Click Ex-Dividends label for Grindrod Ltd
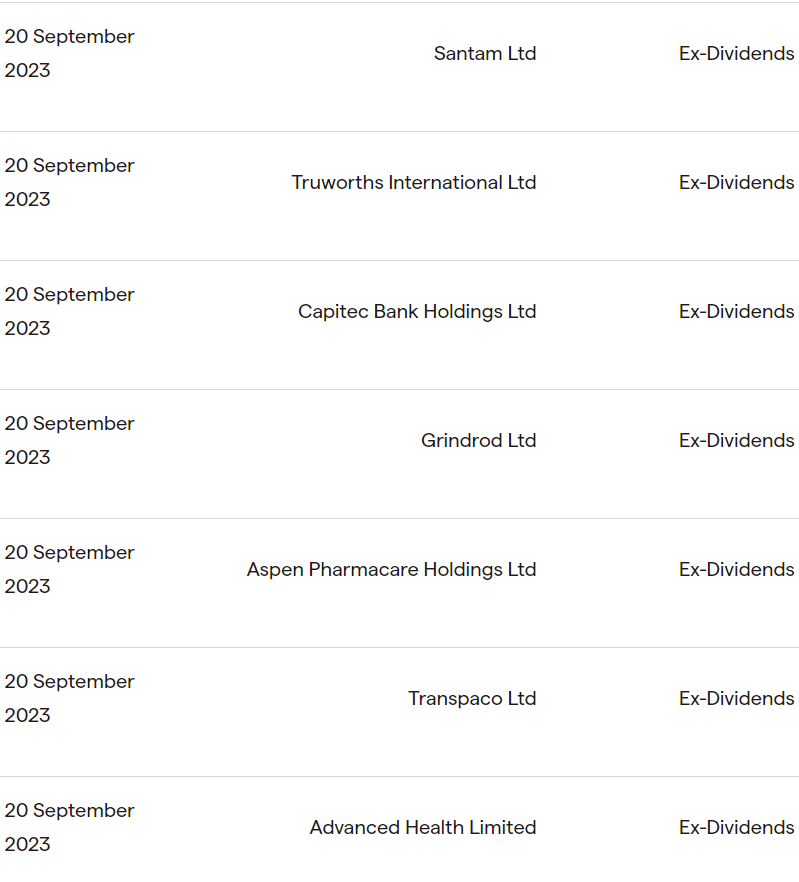Image resolution: width=799 pixels, height=882 pixels. tap(737, 440)
